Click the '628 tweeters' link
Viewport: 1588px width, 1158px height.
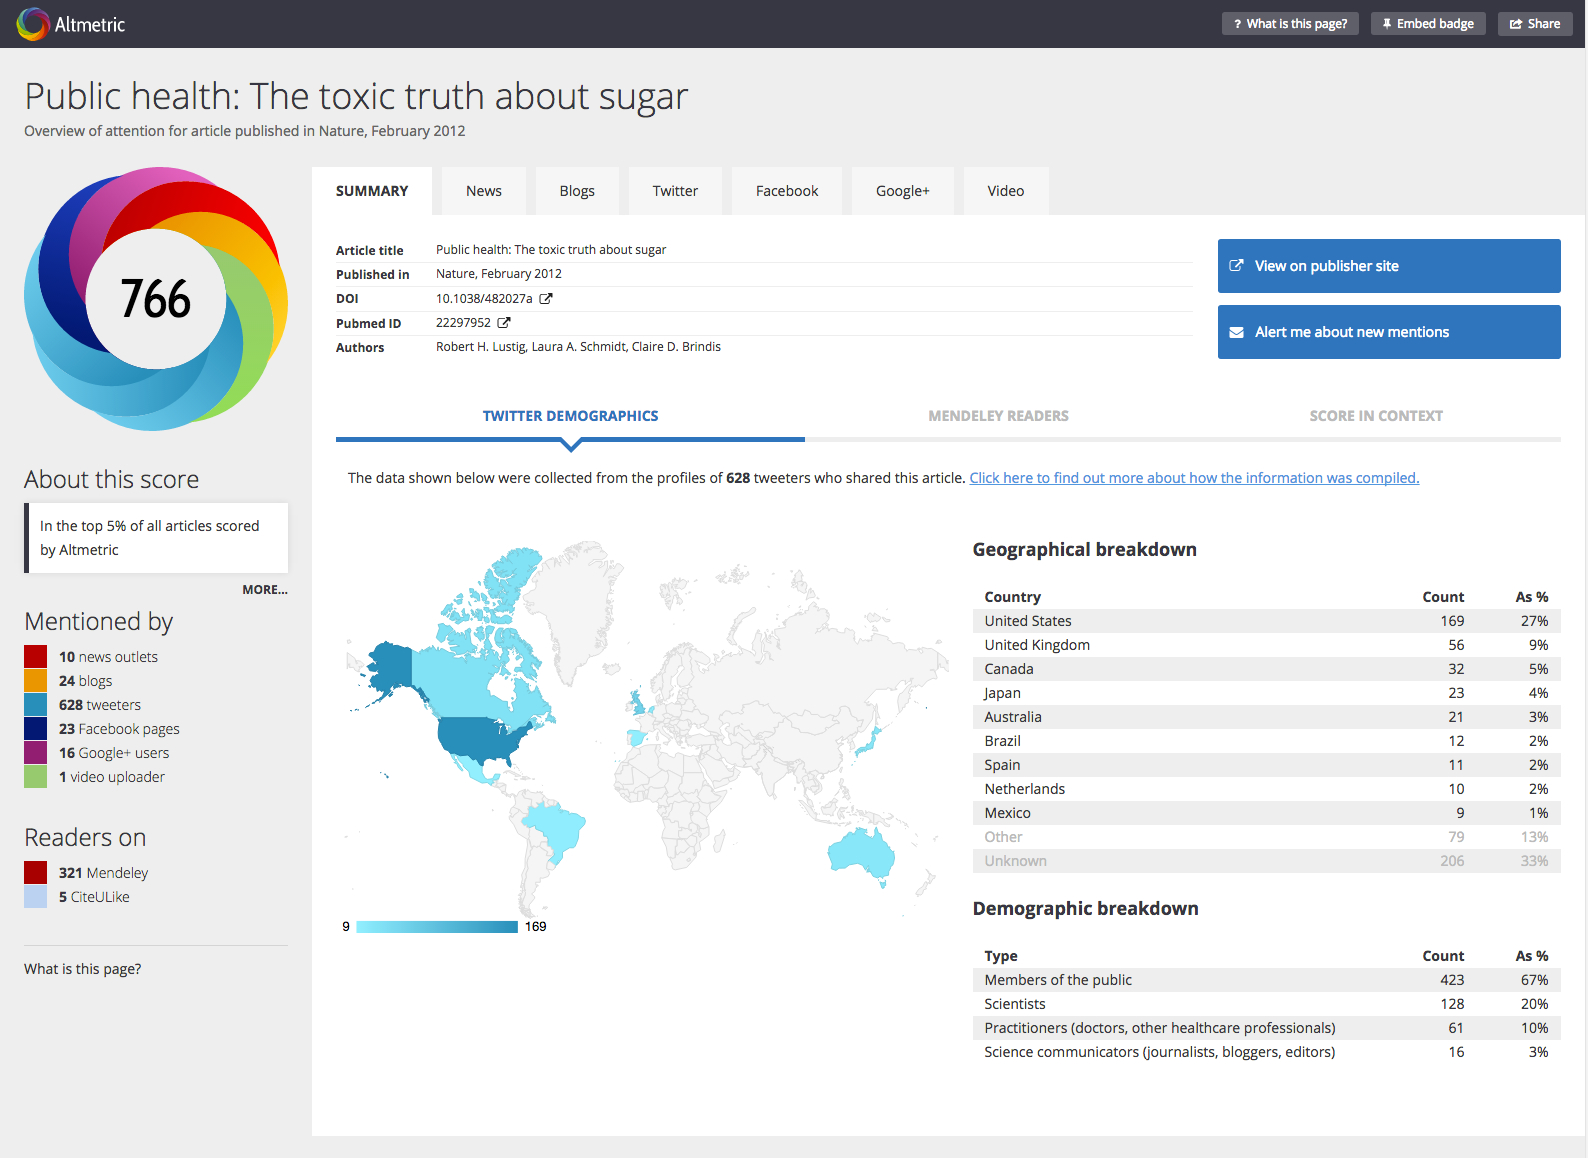100,705
